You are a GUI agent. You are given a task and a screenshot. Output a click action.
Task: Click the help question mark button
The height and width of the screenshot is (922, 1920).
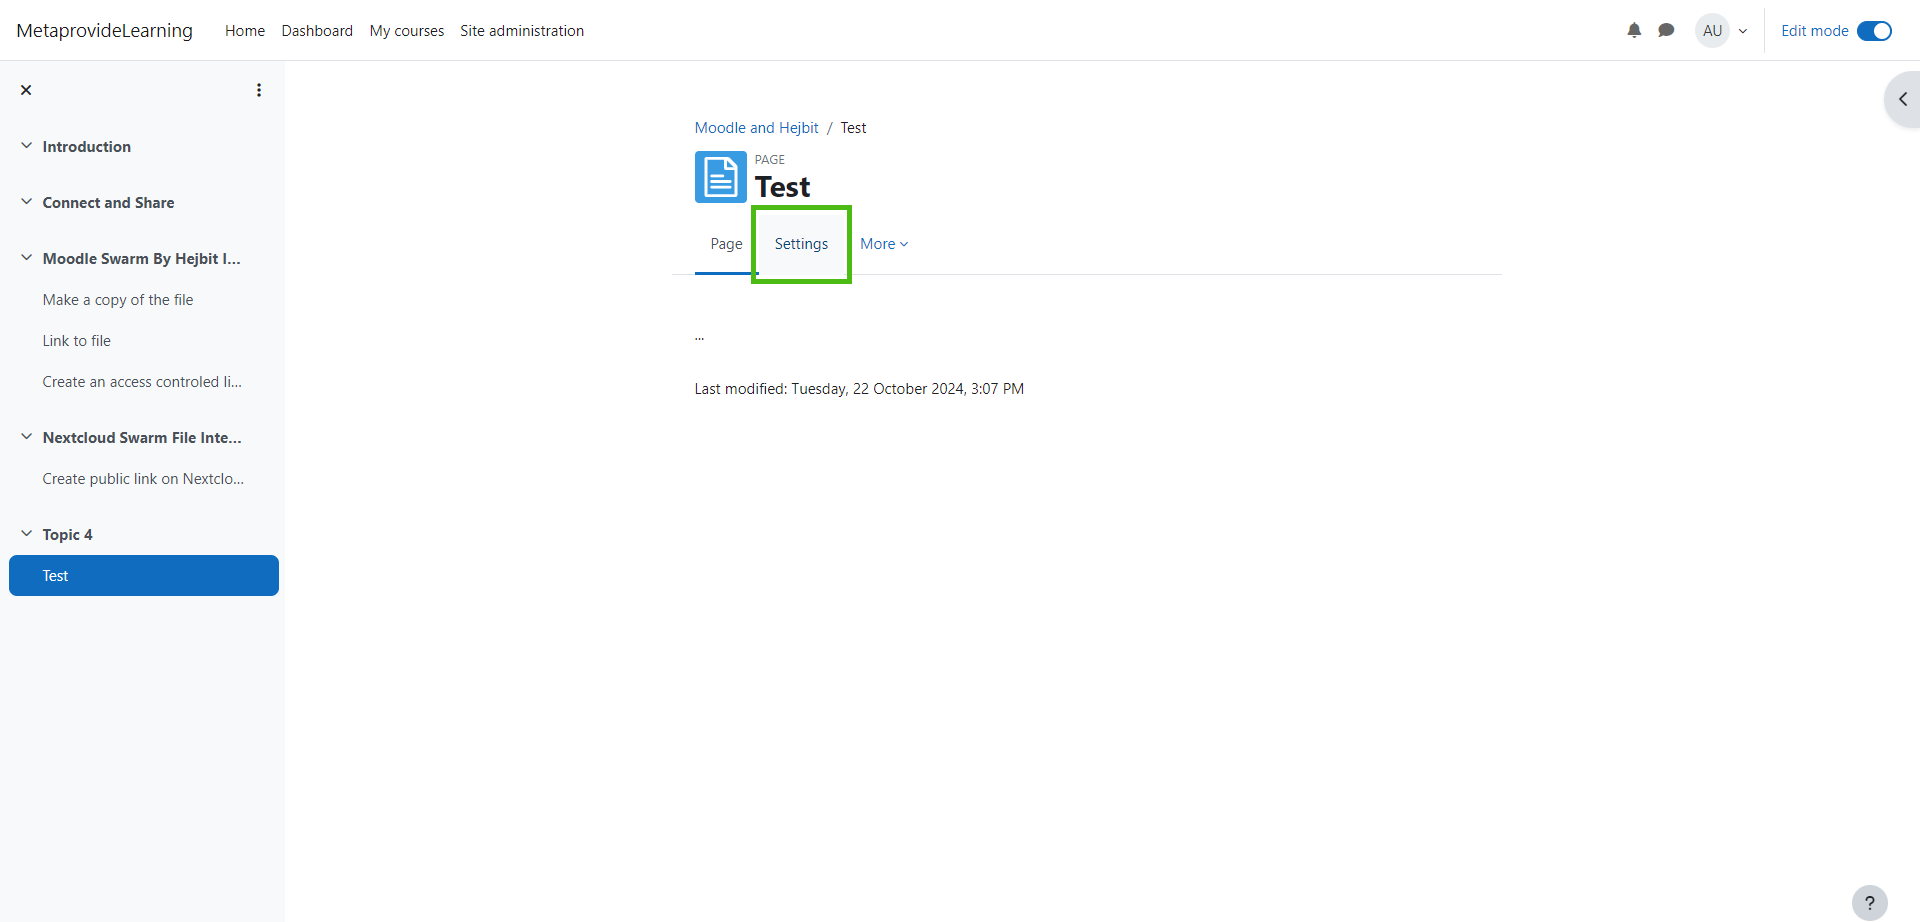click(1869, 903)
